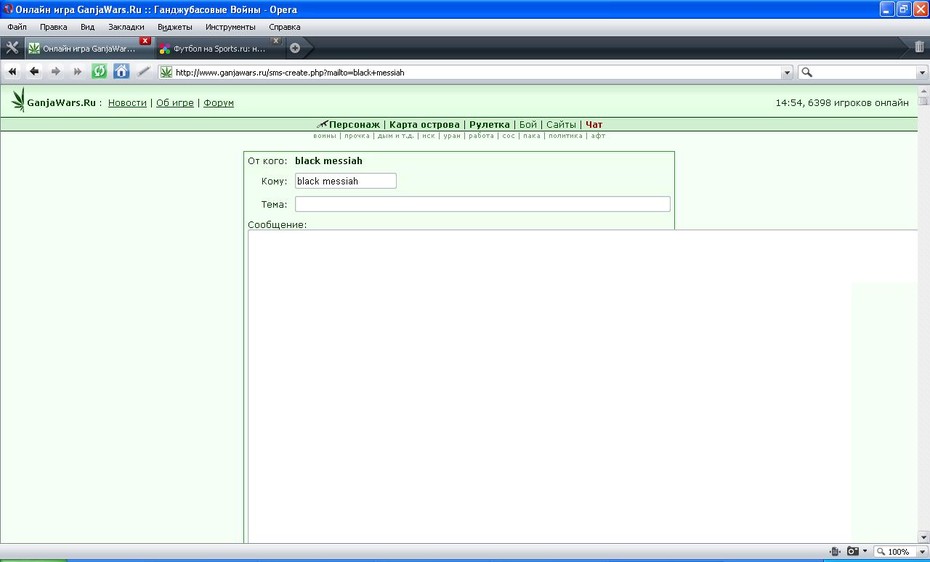
Task: Click the Fit to Width status bar icon
Action: click(835, 551)
